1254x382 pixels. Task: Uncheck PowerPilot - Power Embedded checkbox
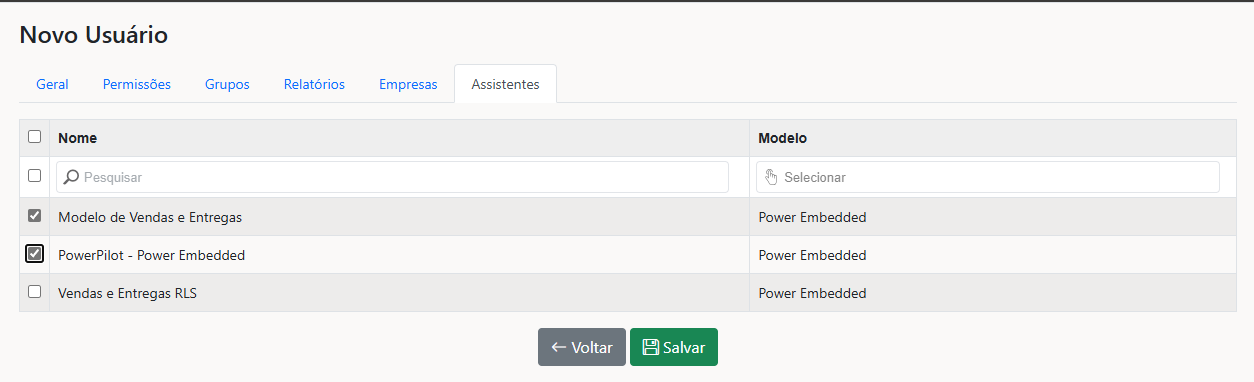(x=35, y=254)
